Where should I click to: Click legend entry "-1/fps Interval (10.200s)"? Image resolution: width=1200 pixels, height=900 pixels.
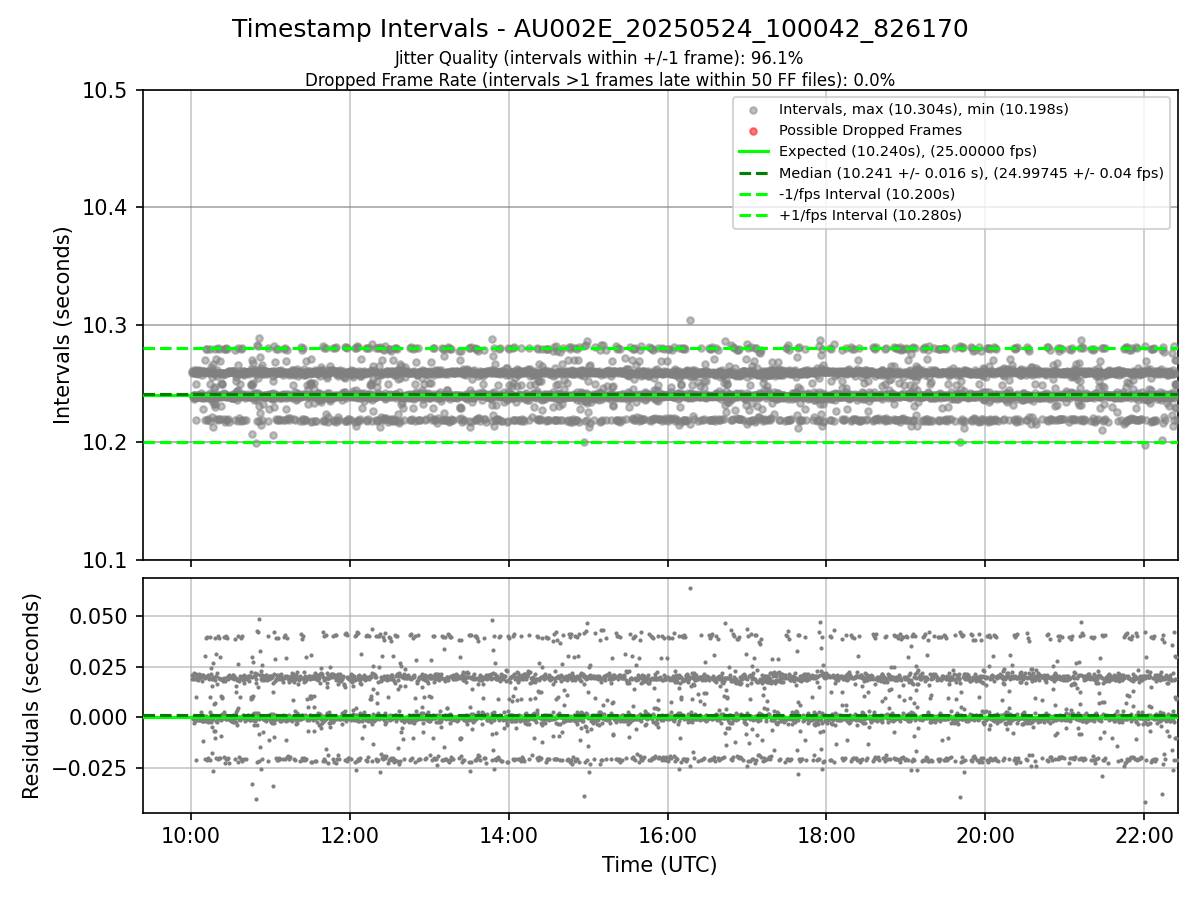(866, 193)
